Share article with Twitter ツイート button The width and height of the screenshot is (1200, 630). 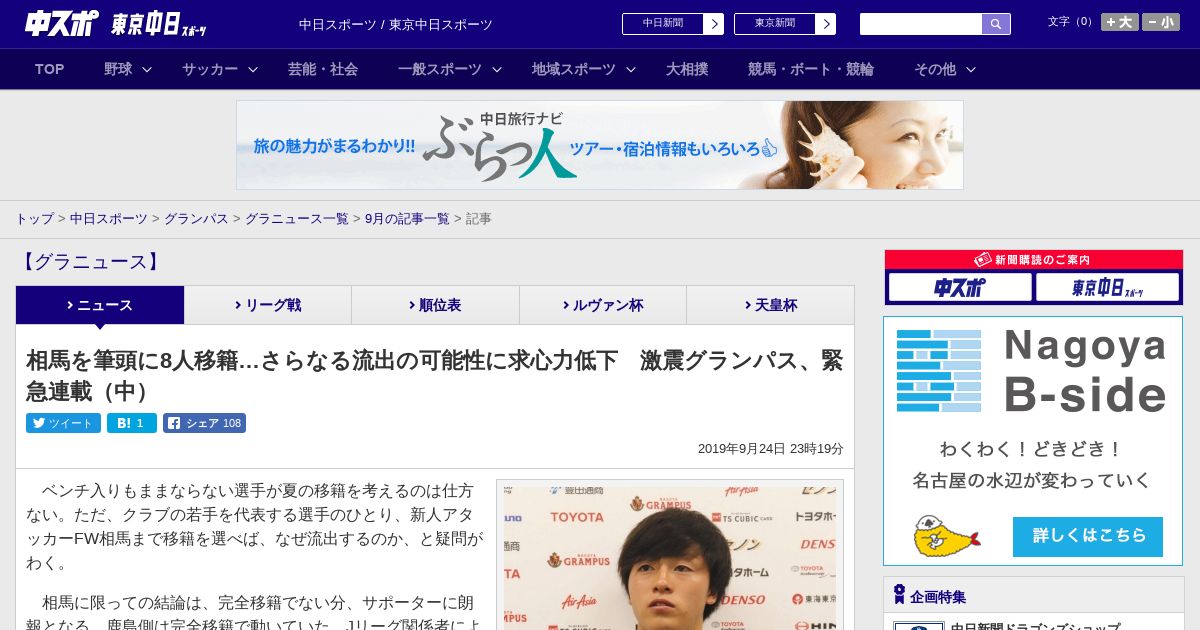pyautogui.click(x=63, y=423)
